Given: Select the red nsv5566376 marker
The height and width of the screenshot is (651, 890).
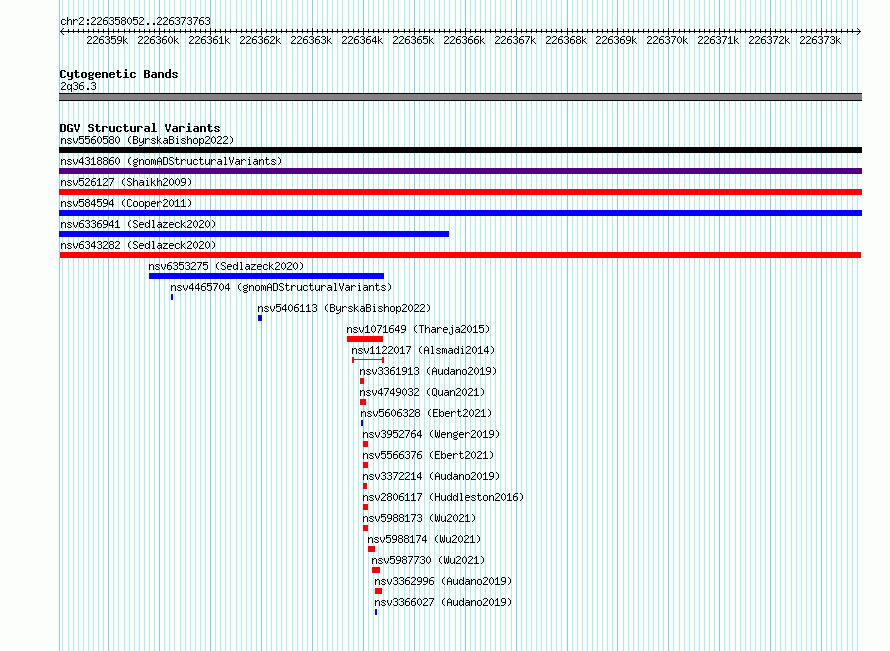Looking at the screenshot, I should (366, 465).
